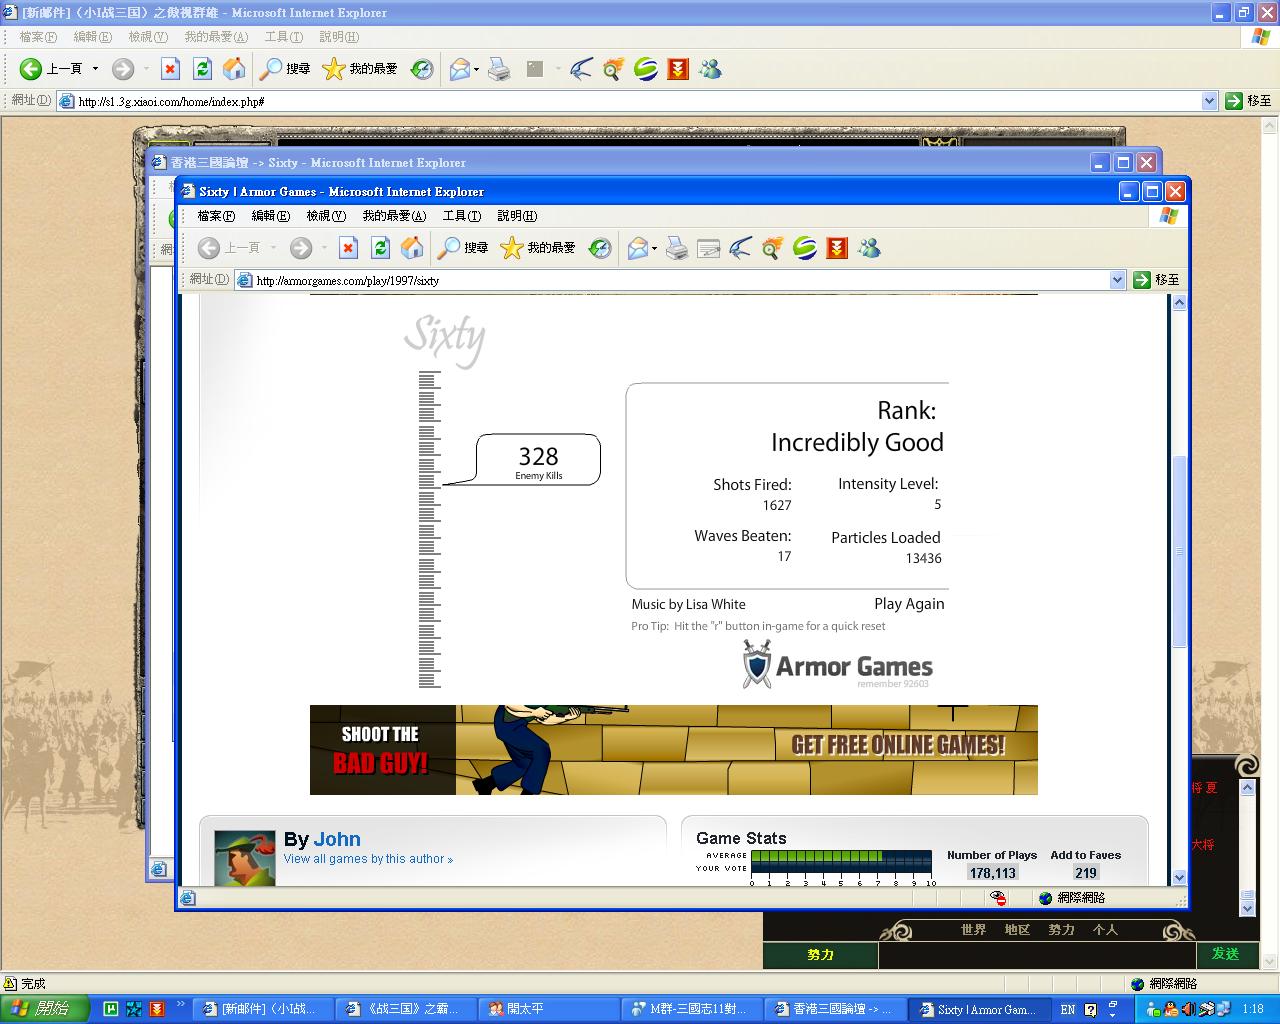
Task: Switch to the 開太平 taskbar window
Action: 550,1010
